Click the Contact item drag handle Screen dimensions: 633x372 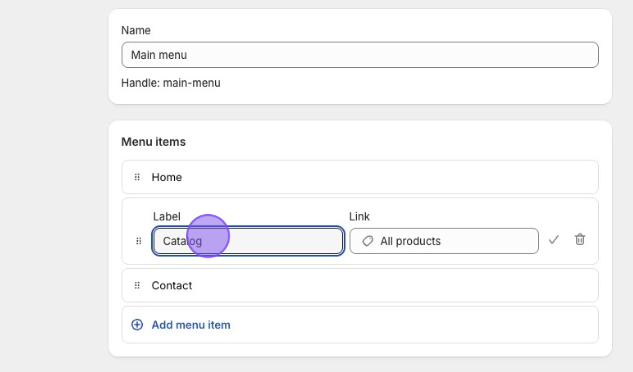point(137,286)
